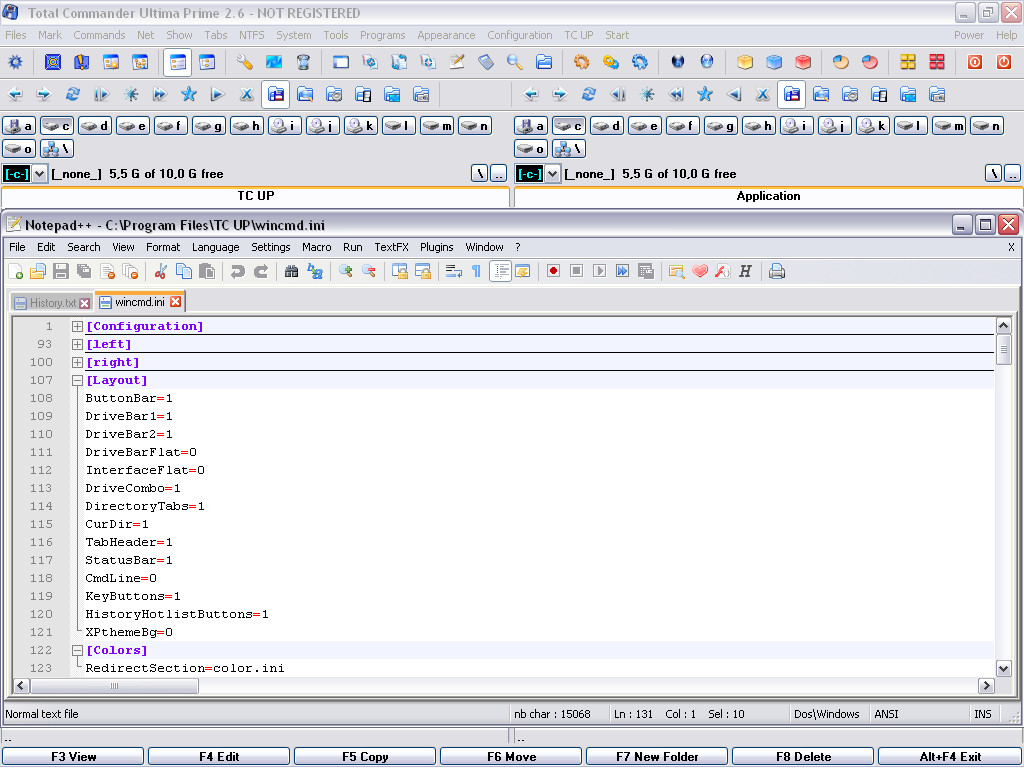Image resolution: width=1024 pixels, height=768 pixels.
Task: Print the document with the printer icon
Action: click(x=776, y=271)
